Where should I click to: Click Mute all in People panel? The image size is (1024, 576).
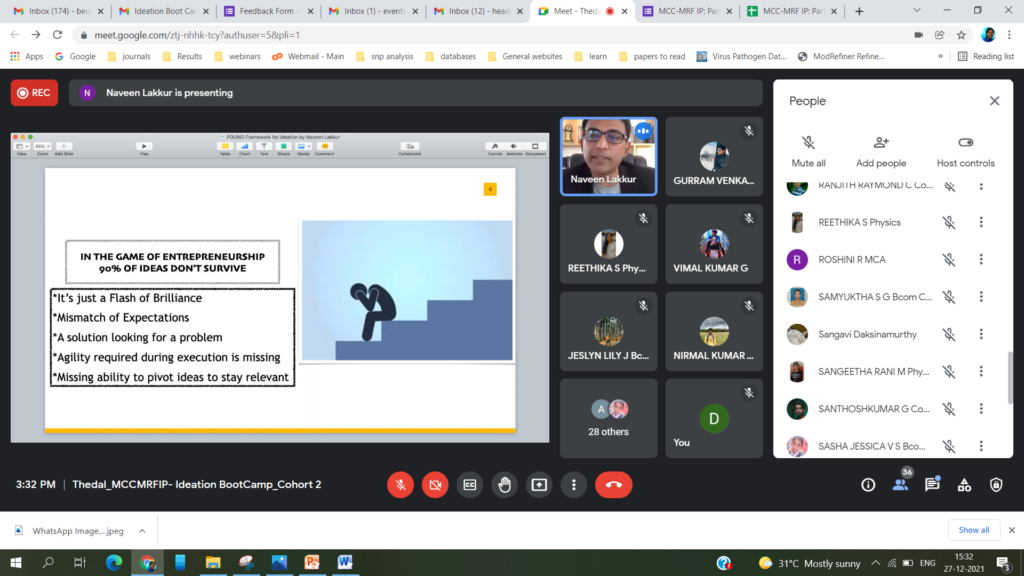tap(808, 152)
